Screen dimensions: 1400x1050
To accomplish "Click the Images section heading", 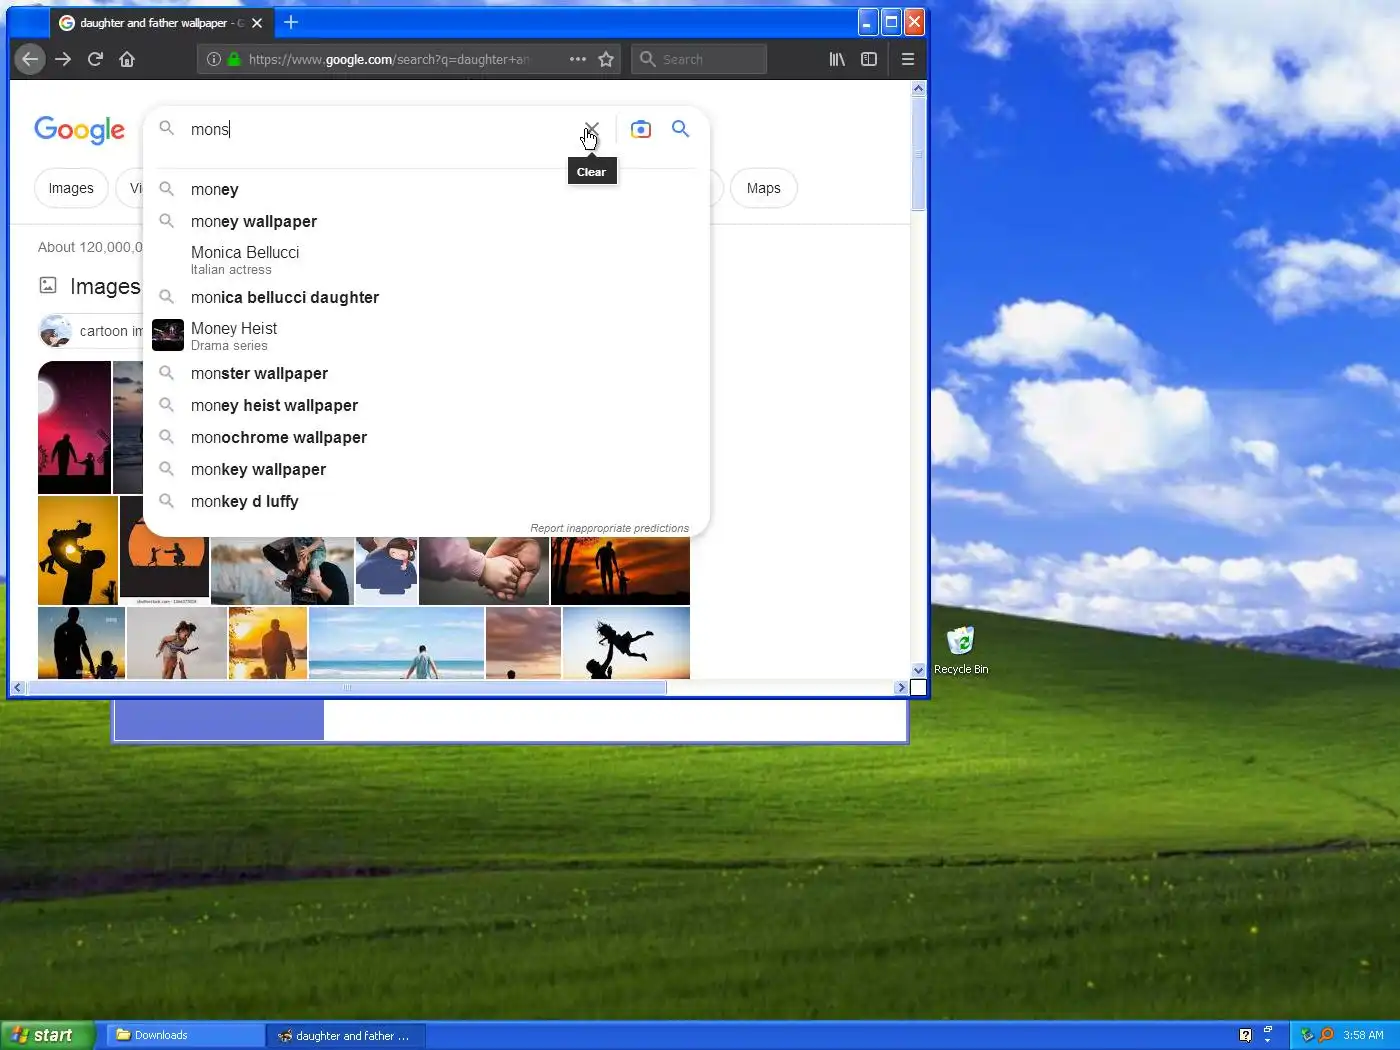I will point(105,287).
